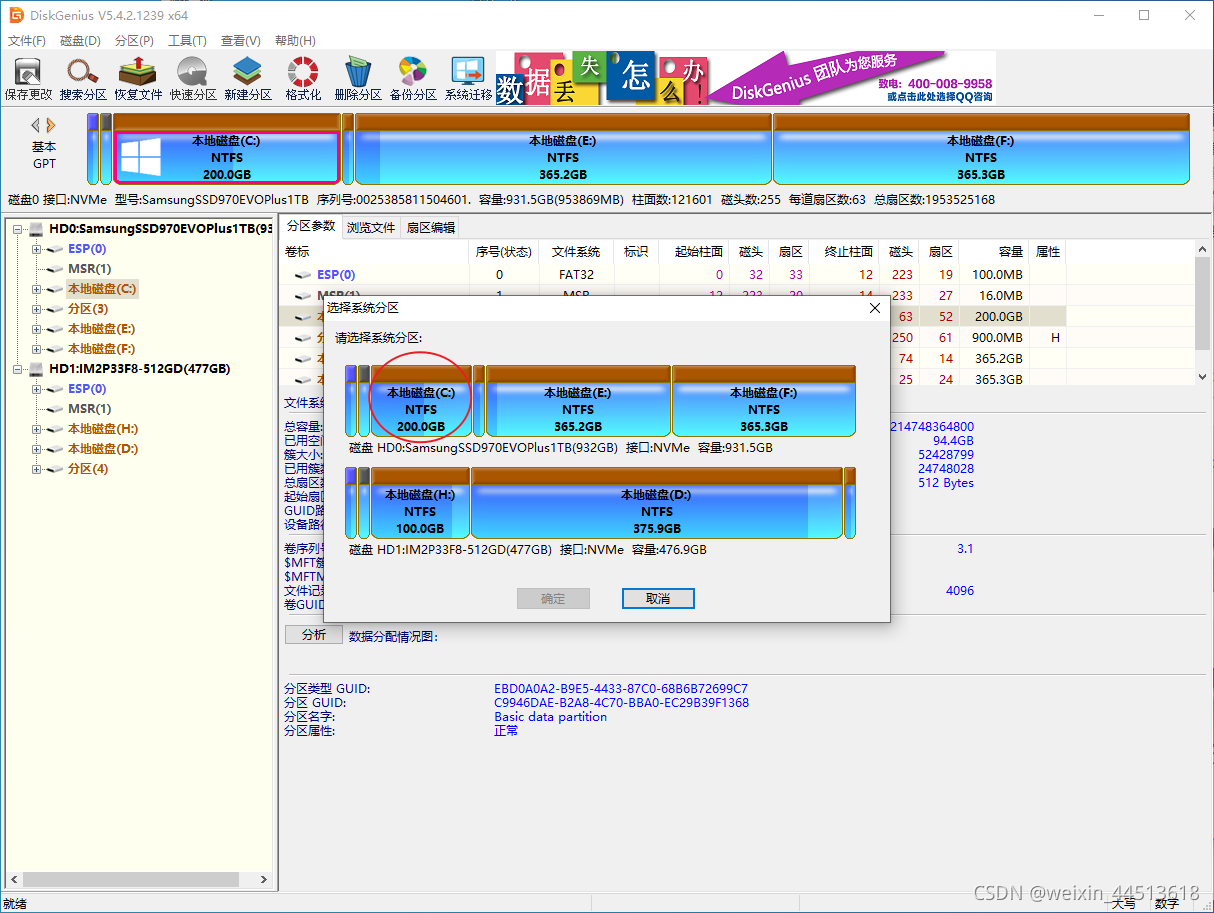Expand ESP(0) under HD0 in tree
Viewport: 1214px width, 913px height.
click(x=37, y=249)
